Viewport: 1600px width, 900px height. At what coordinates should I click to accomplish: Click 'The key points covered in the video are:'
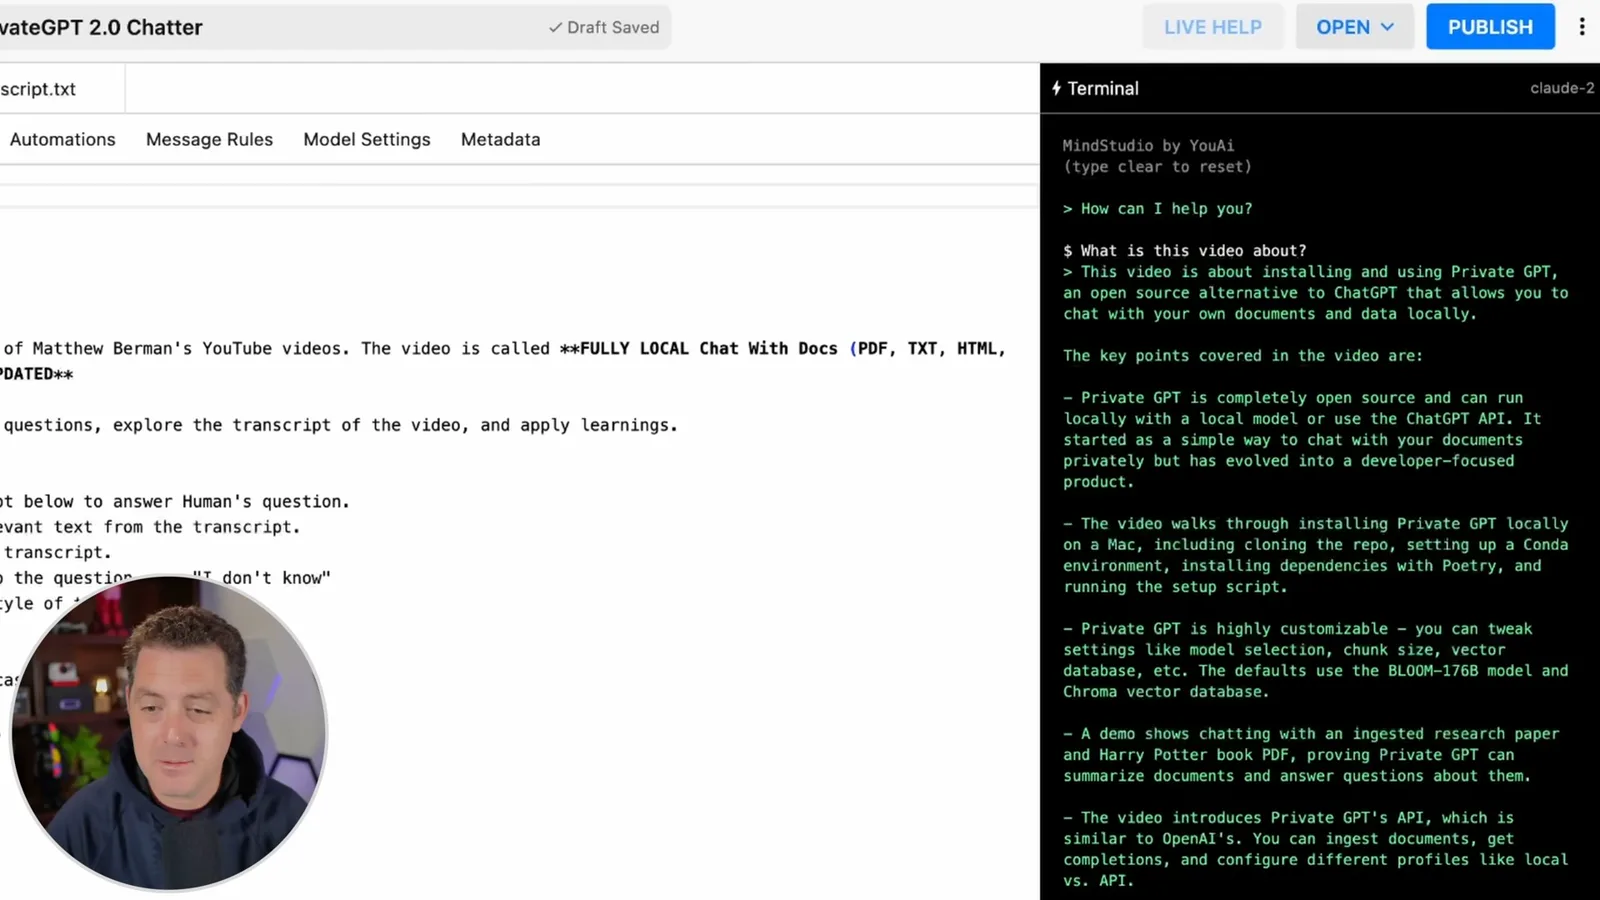click(1242, 356)
